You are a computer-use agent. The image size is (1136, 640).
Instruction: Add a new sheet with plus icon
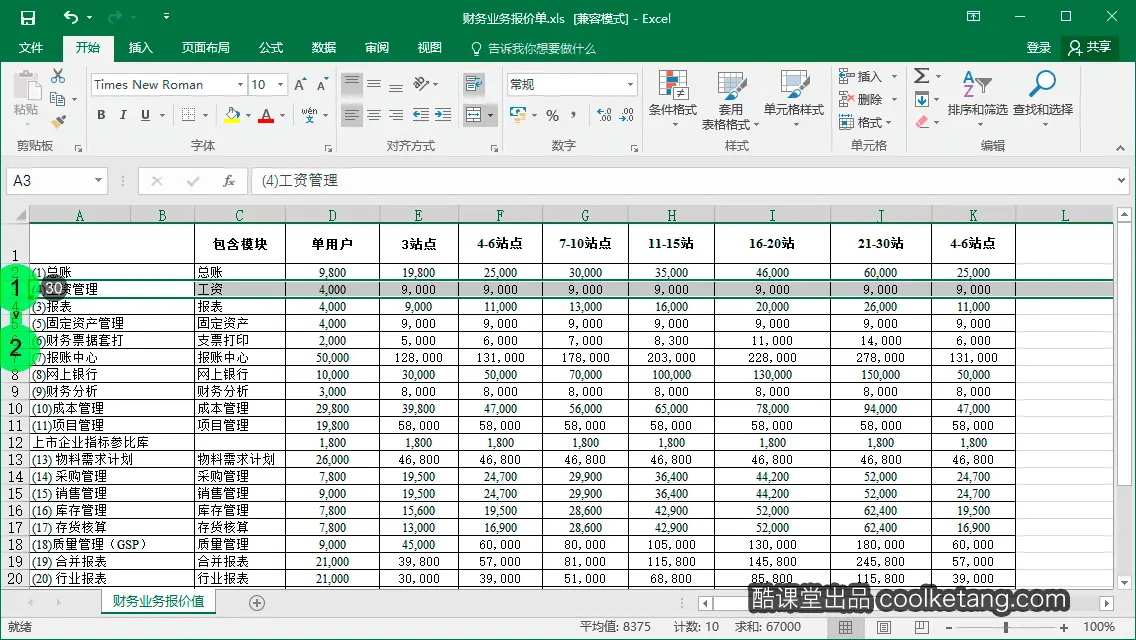pyautogui.click(x=256, y=603)
